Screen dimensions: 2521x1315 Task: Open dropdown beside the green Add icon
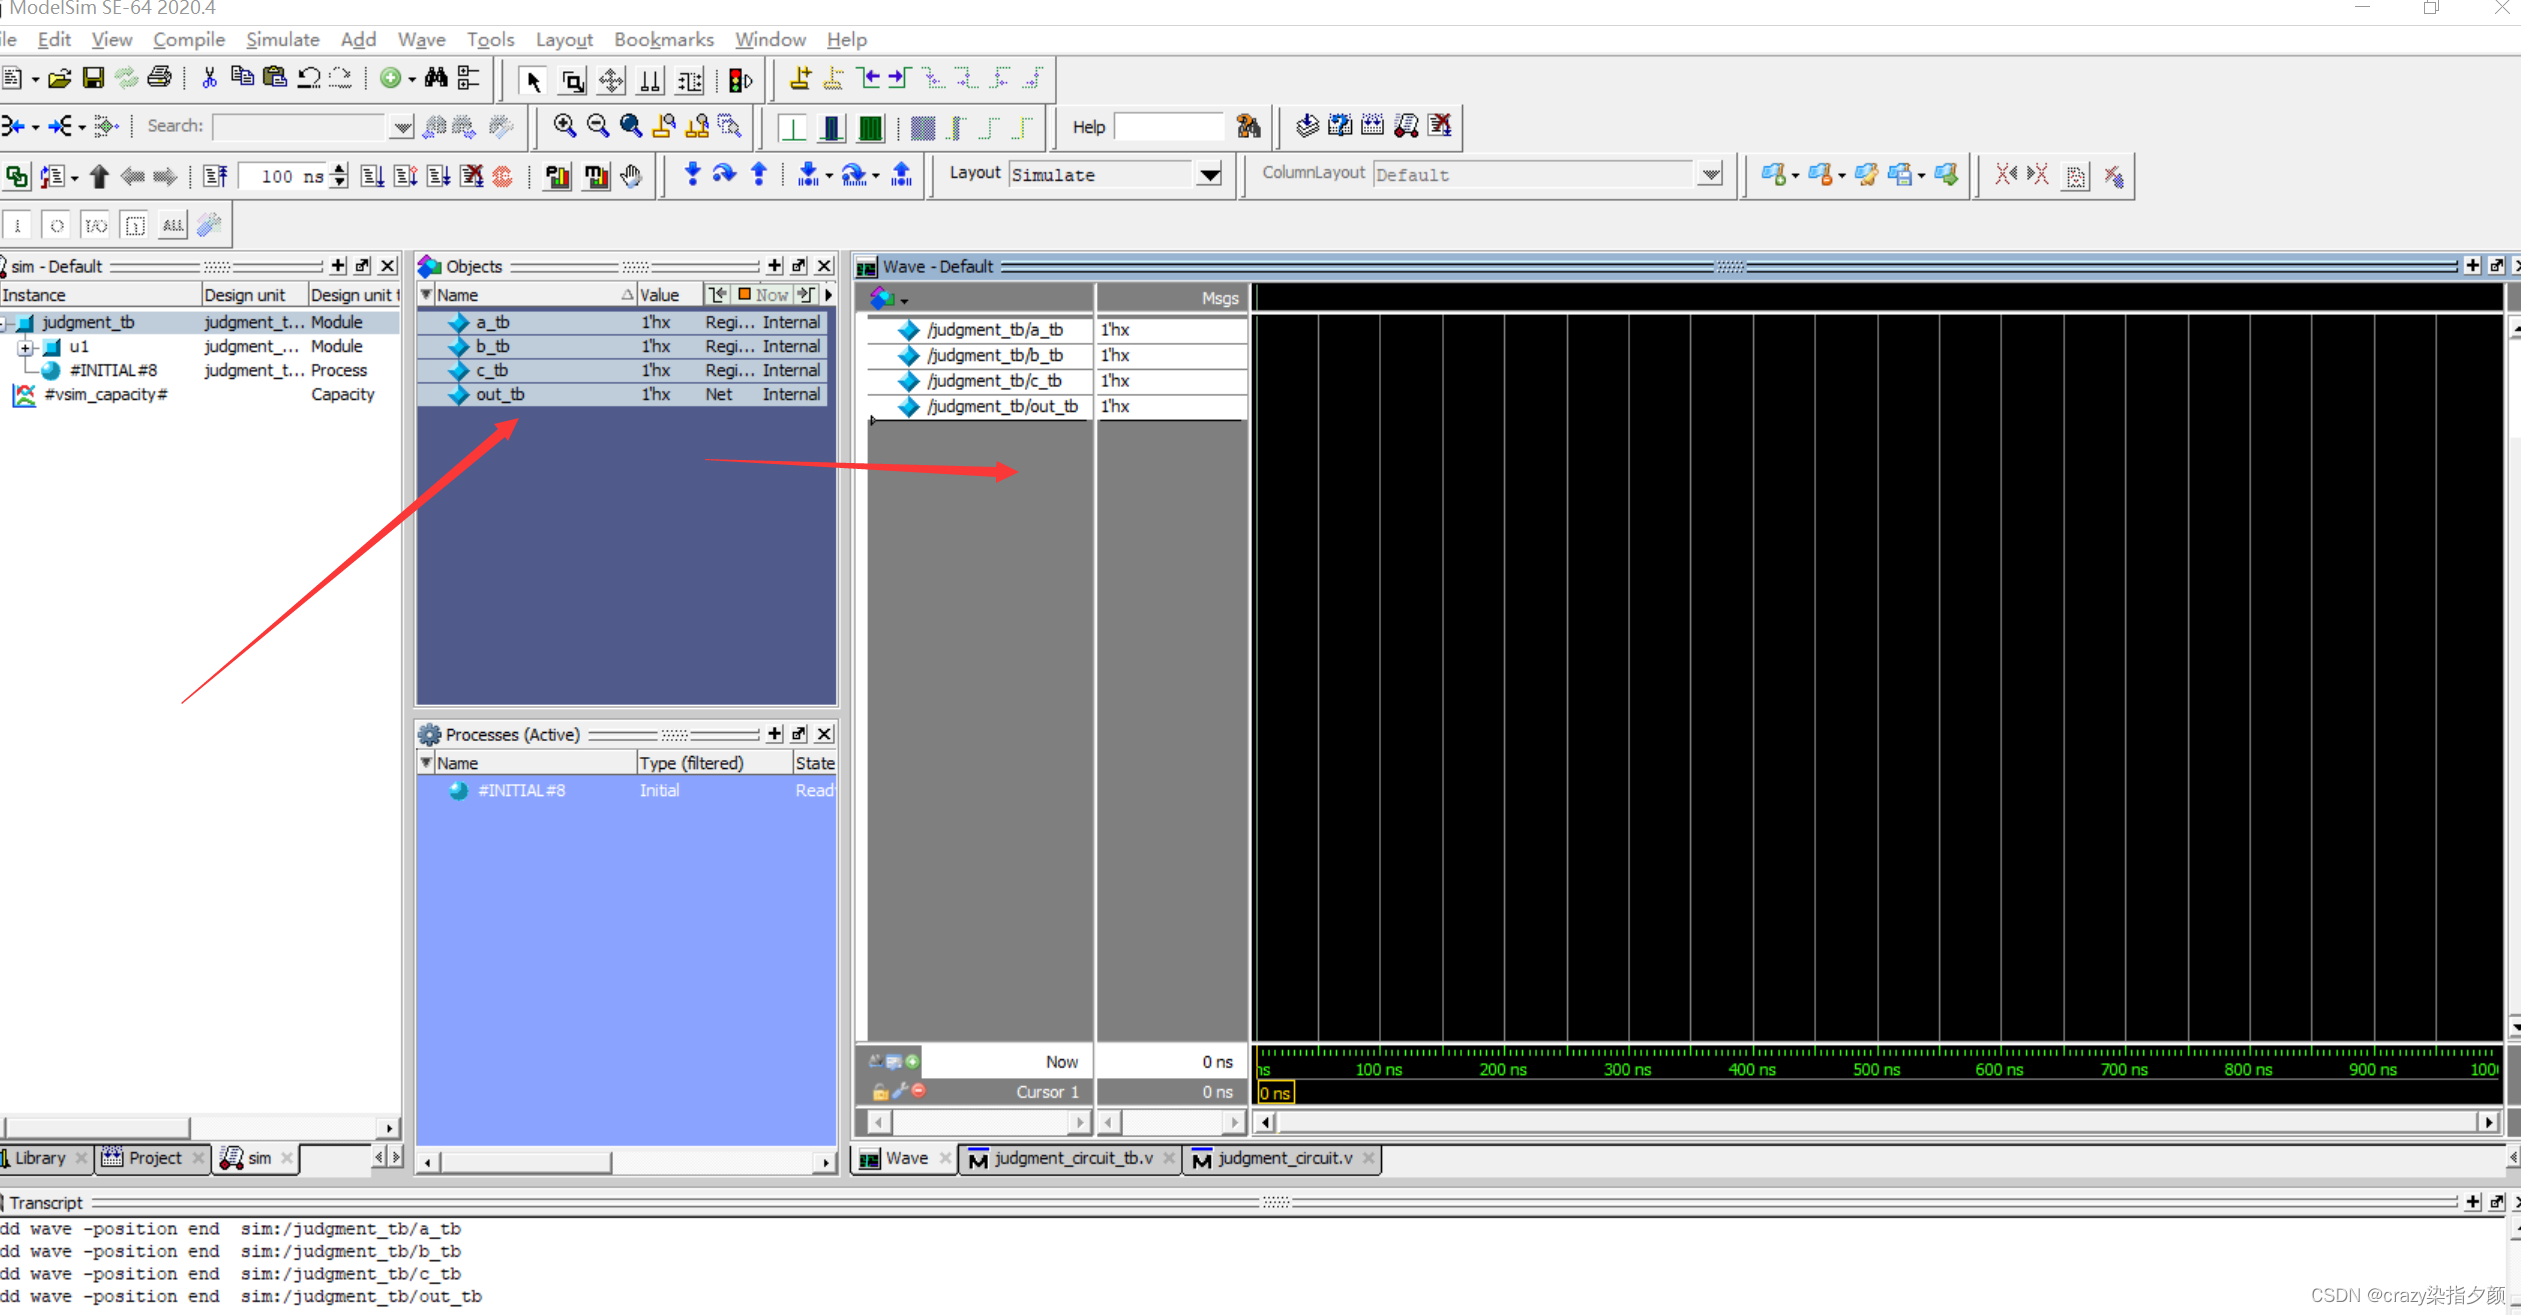click(x=411, y=79)
